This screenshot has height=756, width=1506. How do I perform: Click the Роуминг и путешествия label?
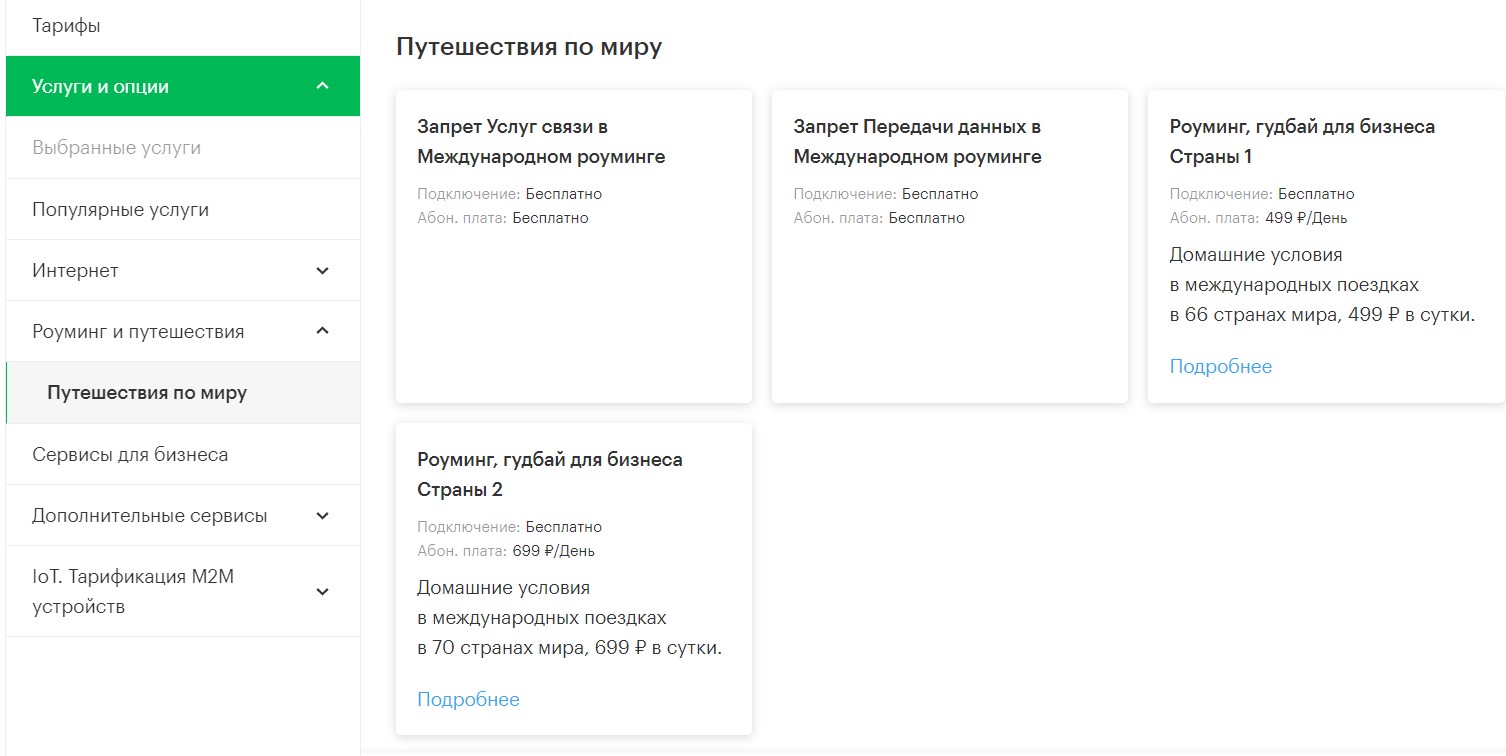138,332
